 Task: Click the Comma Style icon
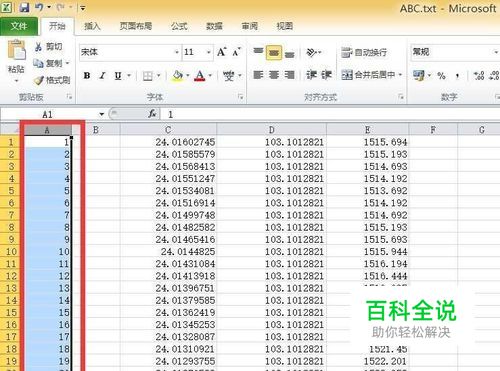[457, 76]
